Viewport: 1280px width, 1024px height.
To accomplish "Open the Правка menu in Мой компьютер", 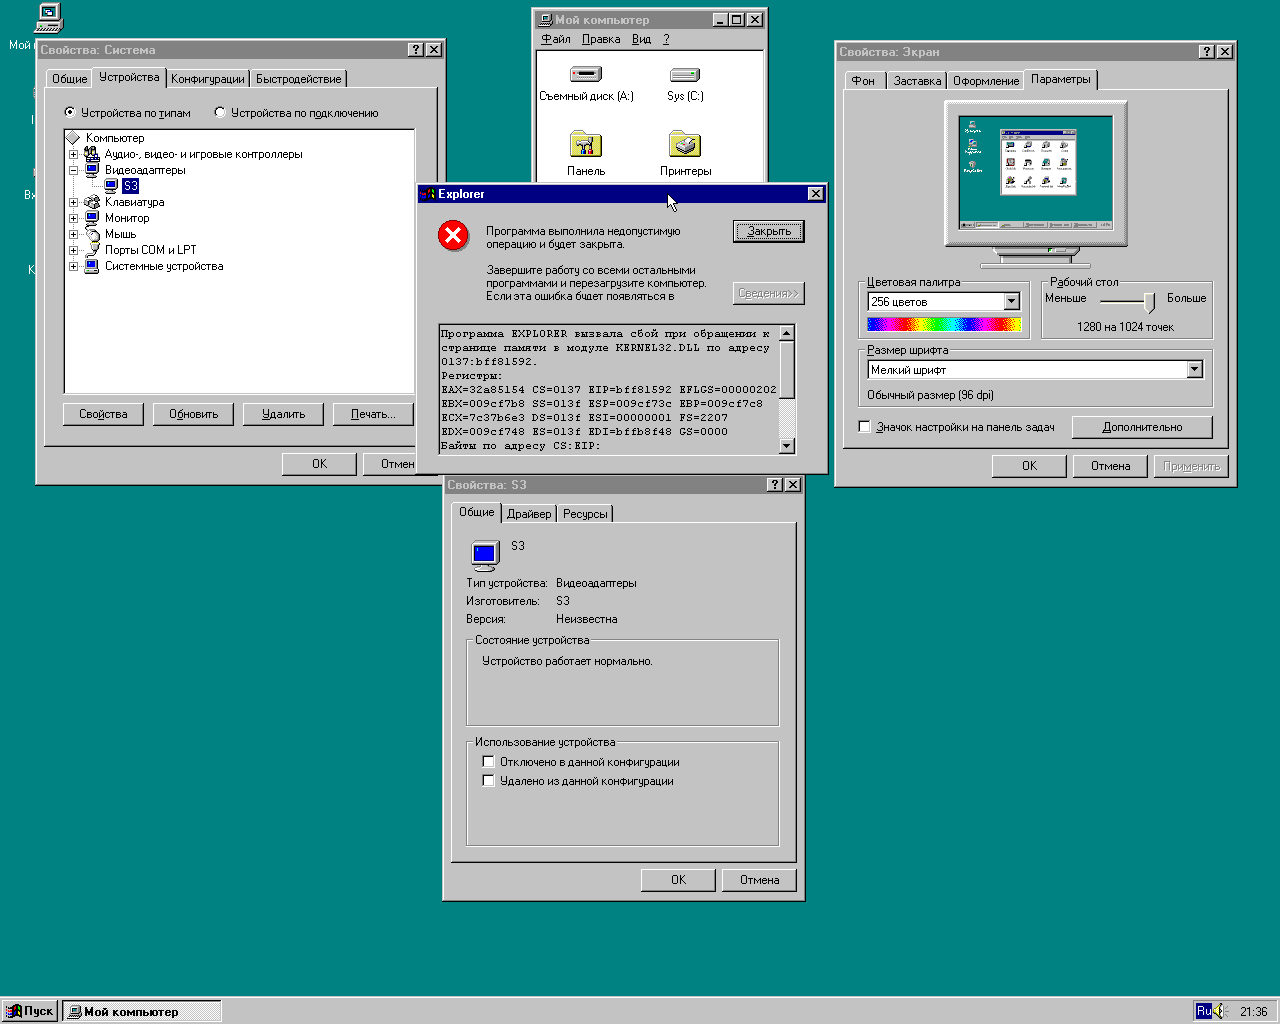I will coord(601,39).
